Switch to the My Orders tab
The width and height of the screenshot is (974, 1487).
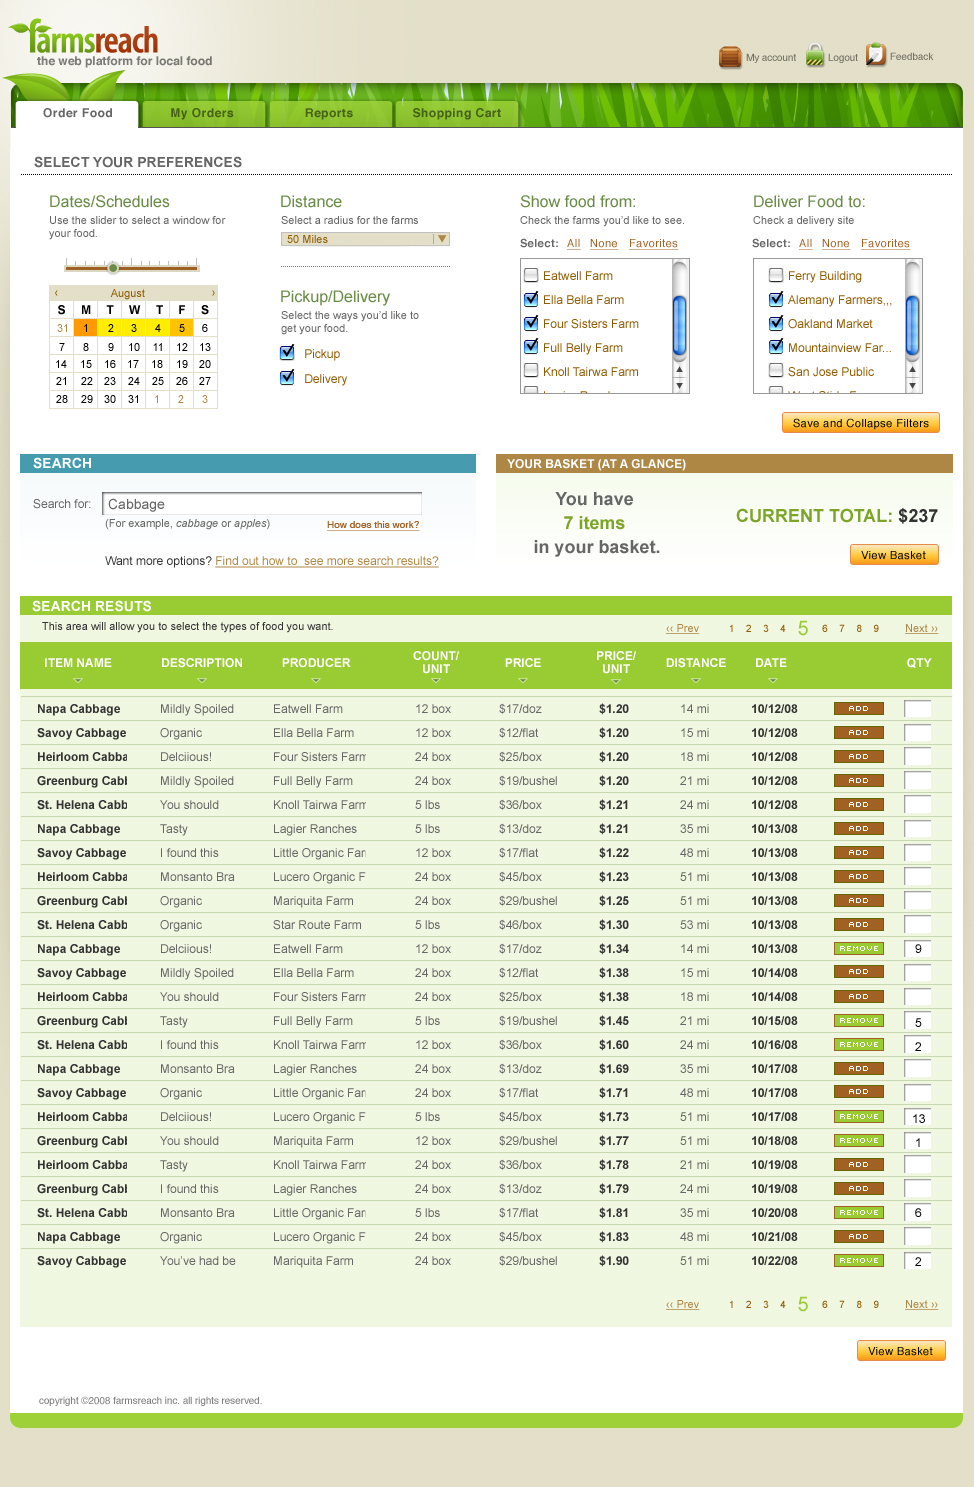pyautogui.click(x=202, y=114)
